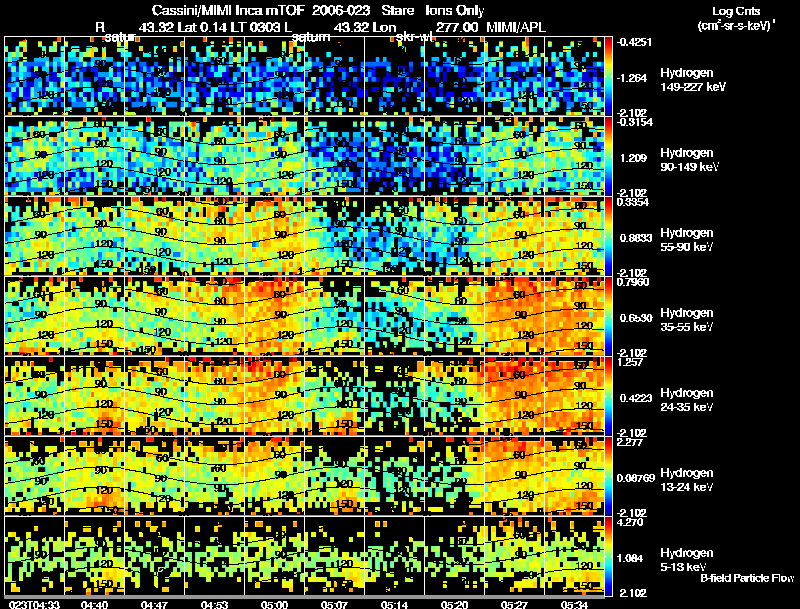Select the '(cm²-sr-s-keV)' units label
The width and height of the screenshot is (800, 609).
[736, 26]
